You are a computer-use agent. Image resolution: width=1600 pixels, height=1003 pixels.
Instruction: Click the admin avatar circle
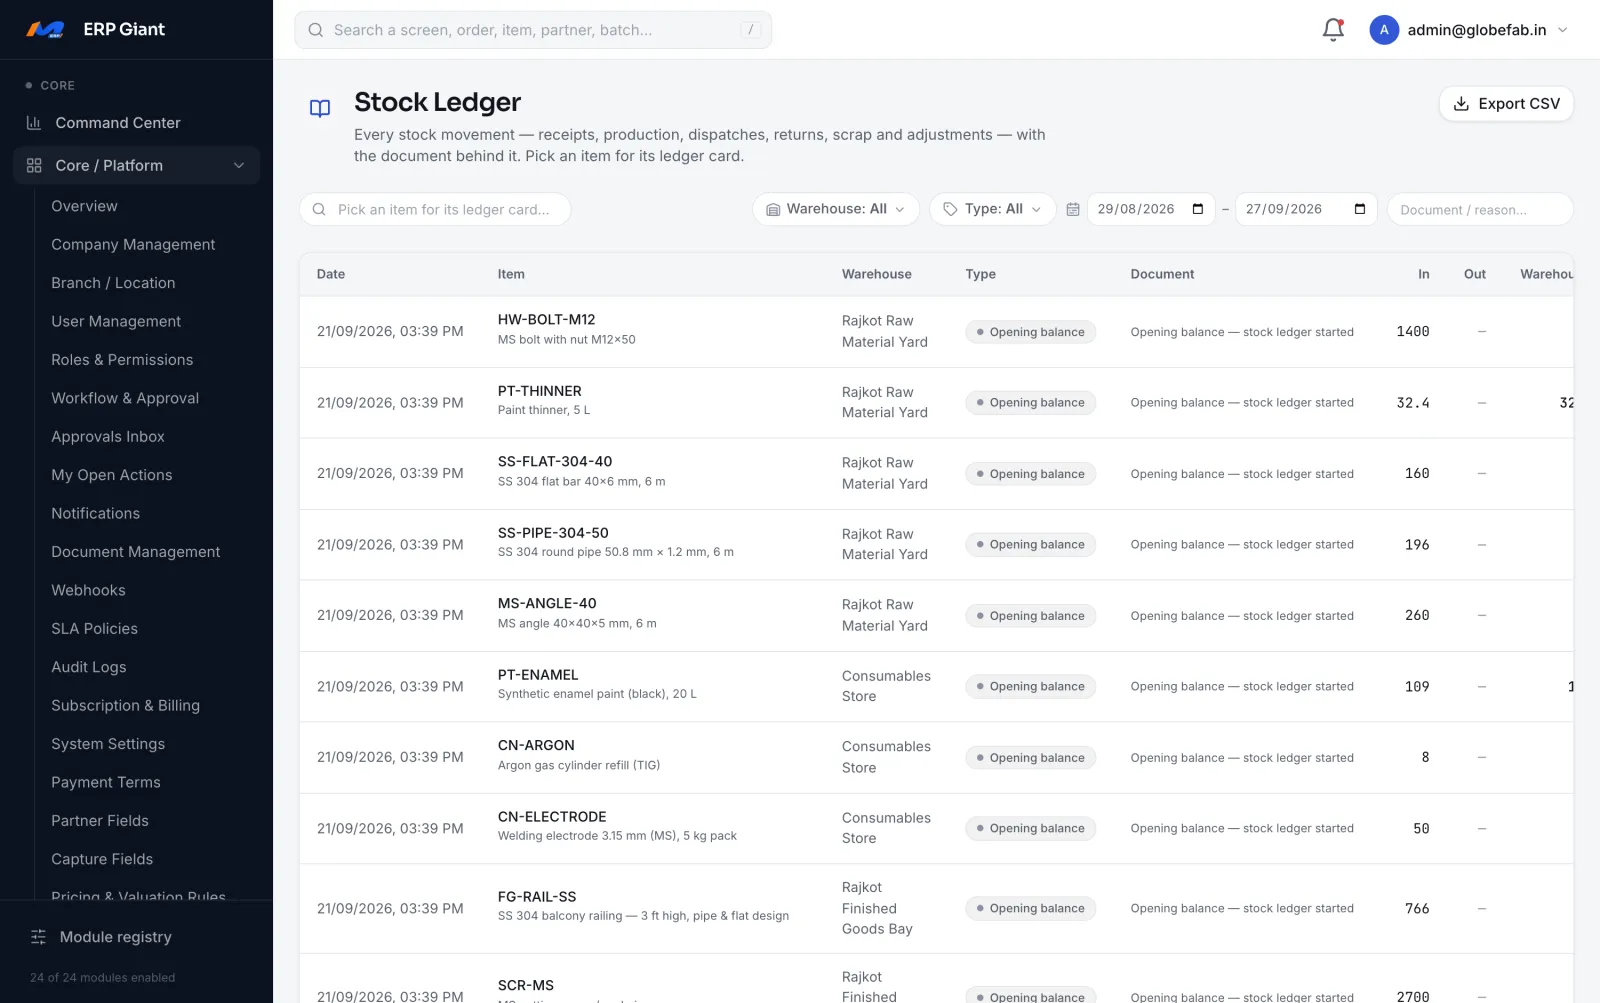(1384, 30)
